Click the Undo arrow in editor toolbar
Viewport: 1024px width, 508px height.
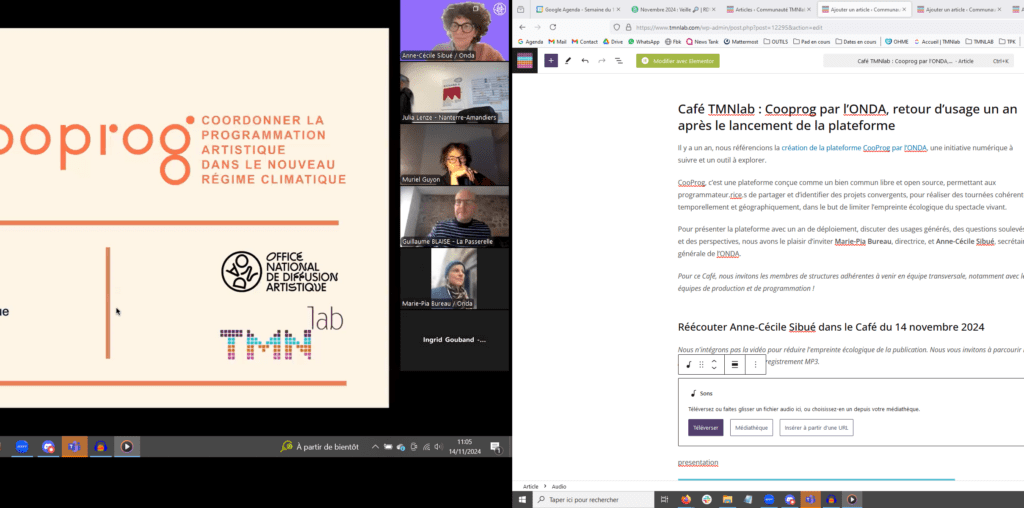[x=585, y=61]
